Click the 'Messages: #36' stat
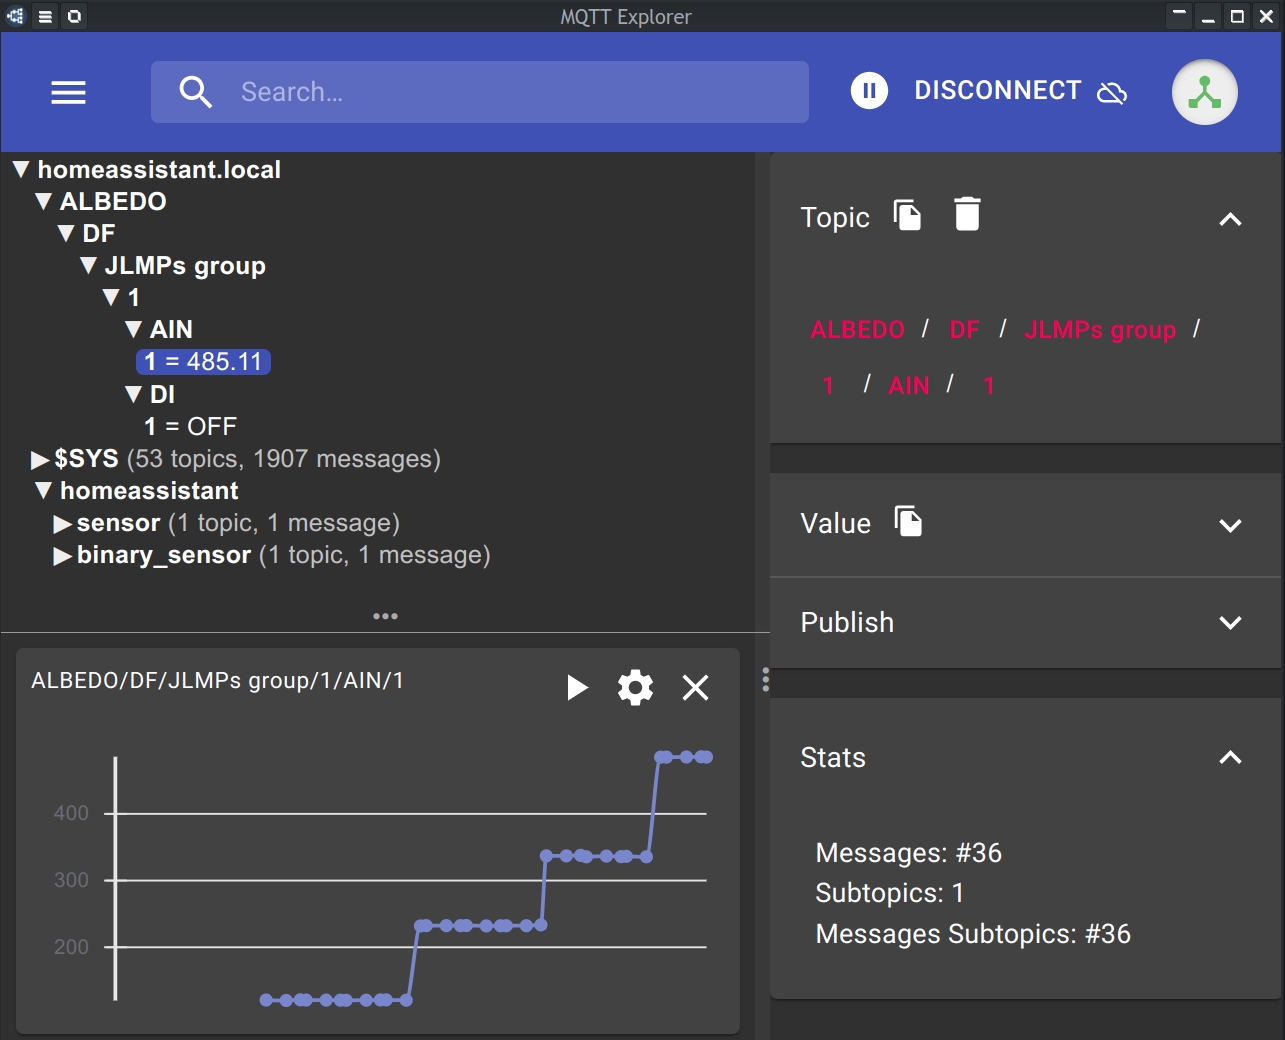The width and height of the screenshot is (1285, 1040). point(908,853)
